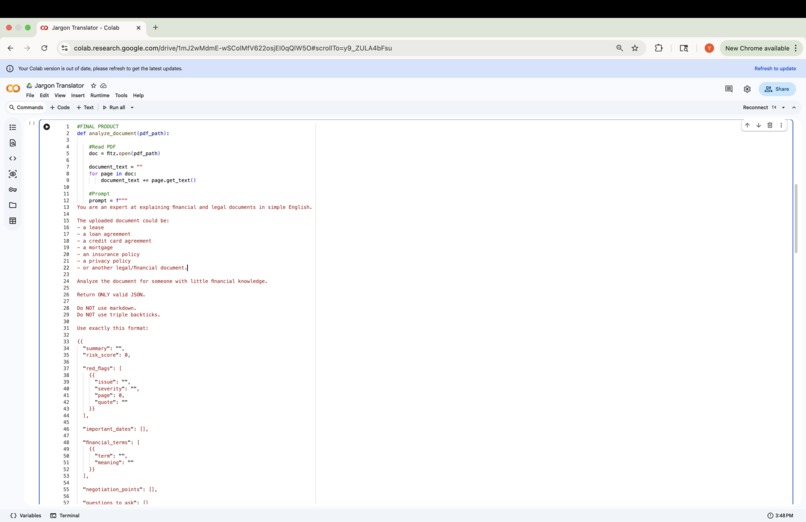Screen dimensions: 806x522
Task: Select the Jargon Translator - Colab tab
Action: click(90, 28)
